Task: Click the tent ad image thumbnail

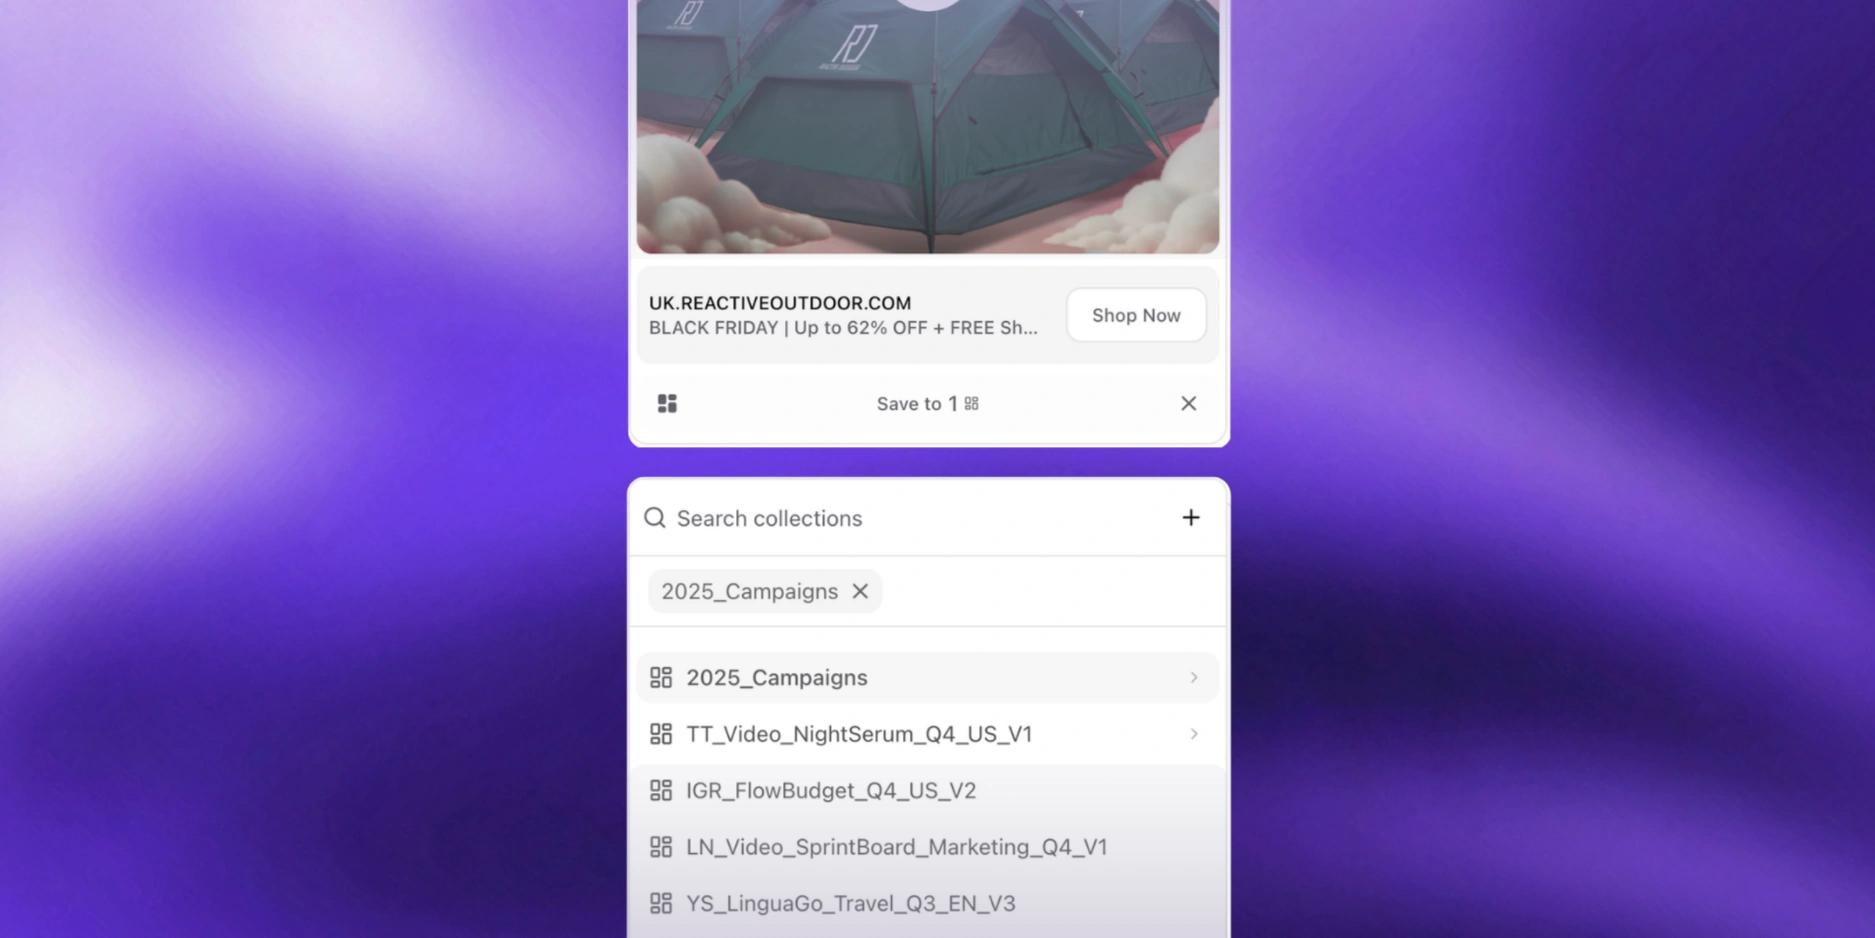Action: point(928,126)
